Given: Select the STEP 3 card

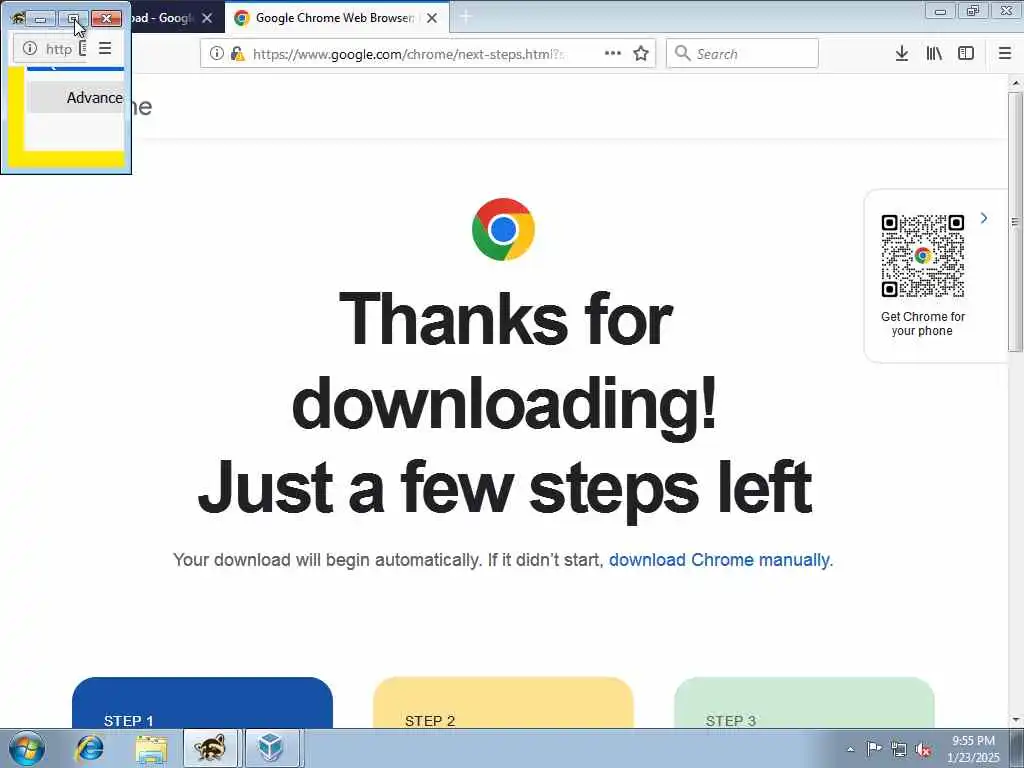Looking at the screenshot, I should pos(805,703).
